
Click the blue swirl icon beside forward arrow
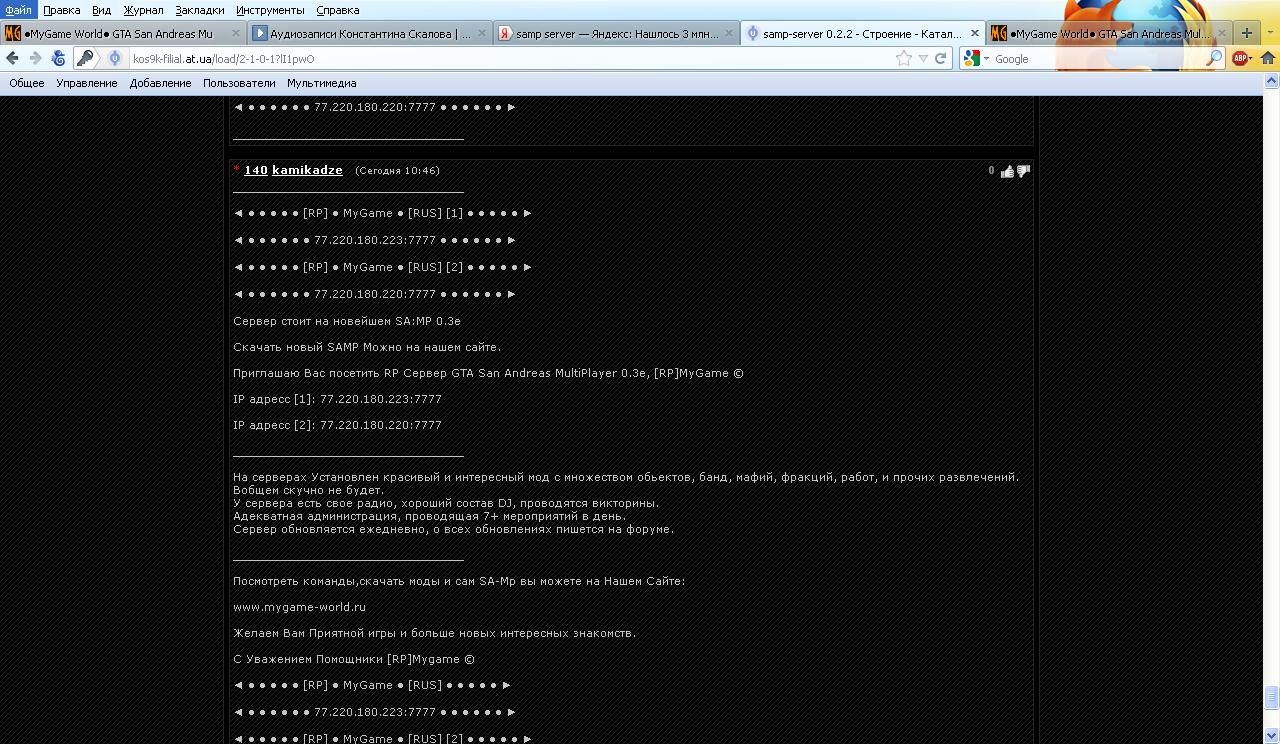tap(58, 58)
